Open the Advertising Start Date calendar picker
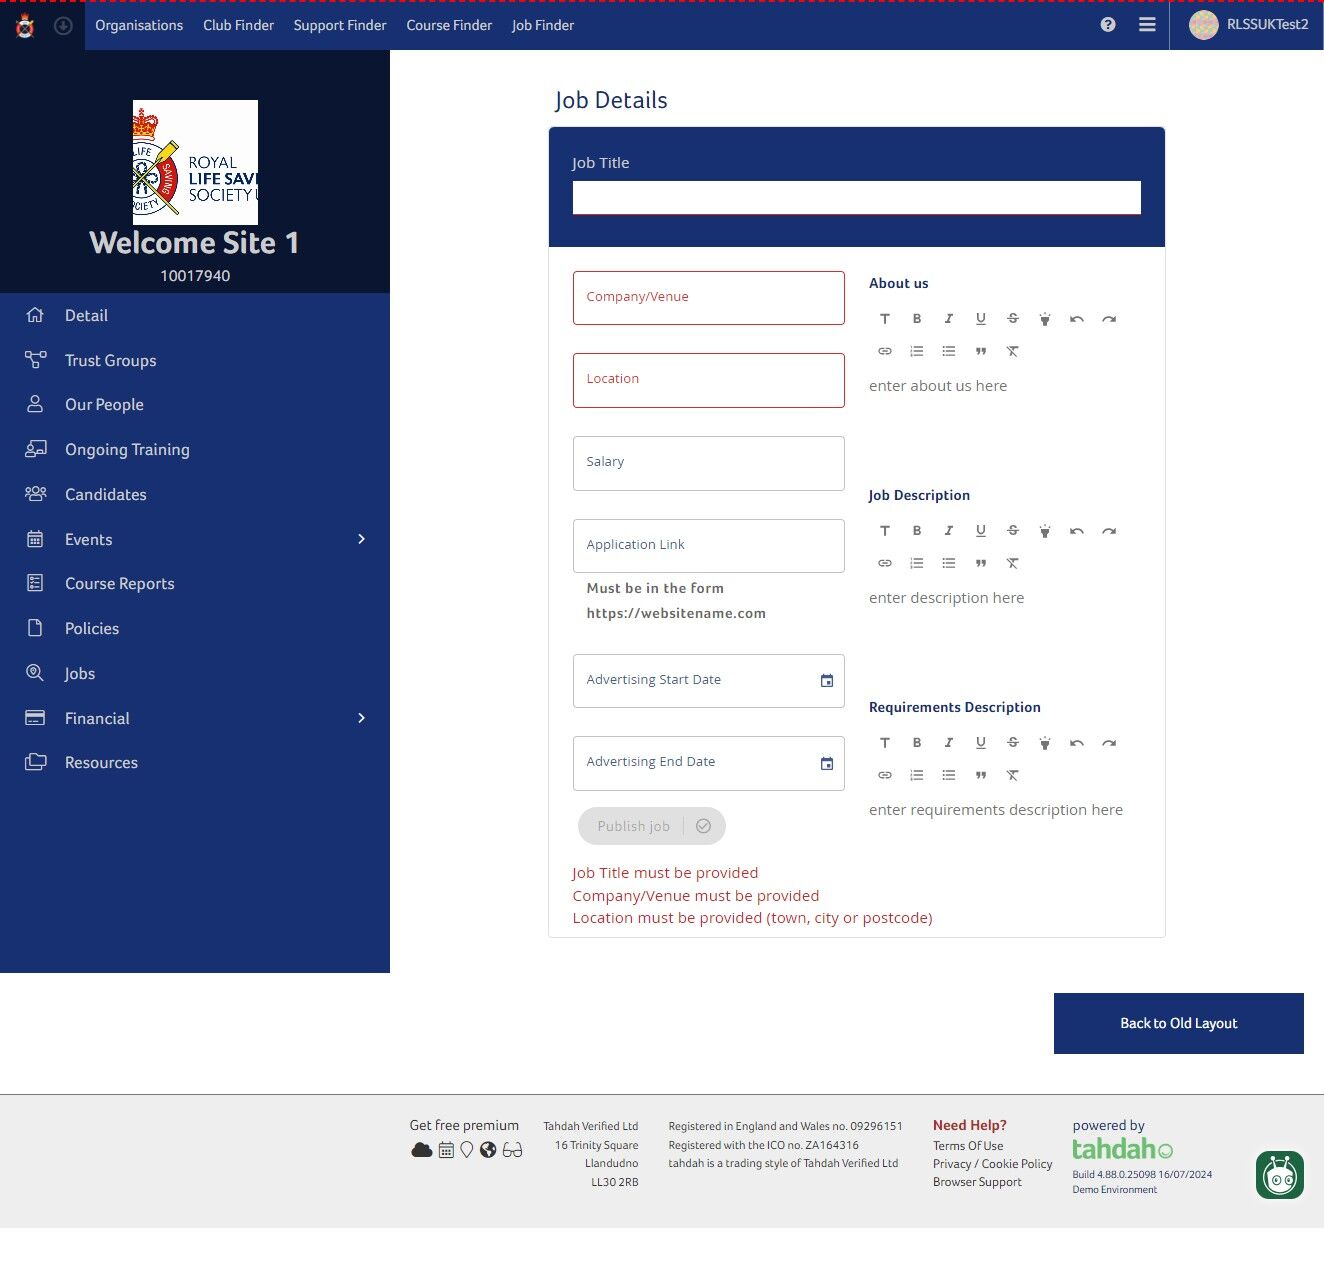Viewport: 1324px width, 1274px height. pos(827,680)
